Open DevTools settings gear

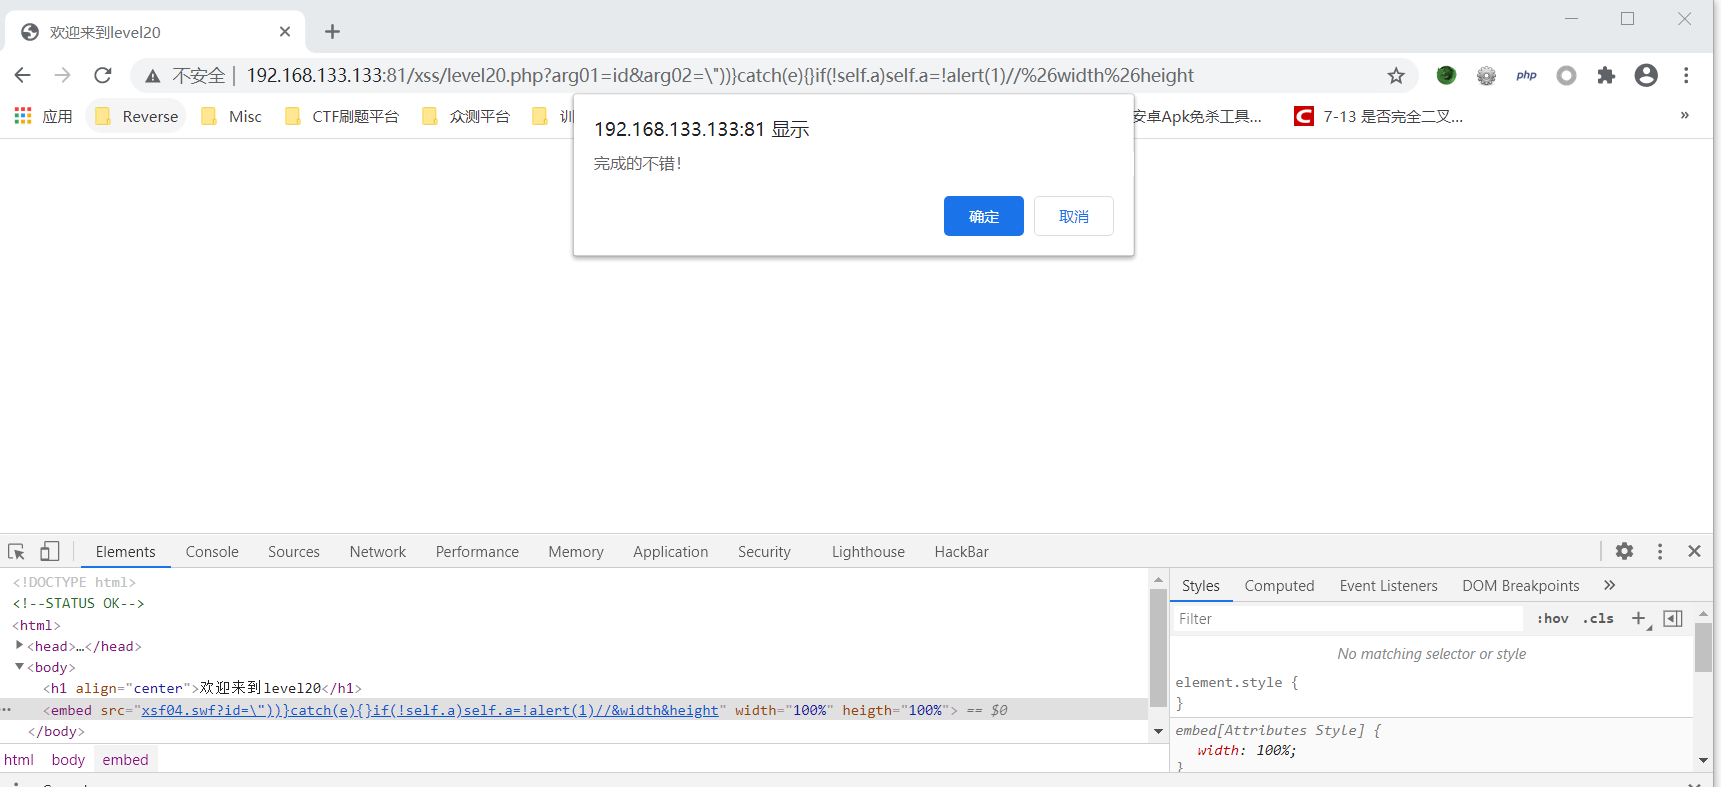pos(1624,551)
